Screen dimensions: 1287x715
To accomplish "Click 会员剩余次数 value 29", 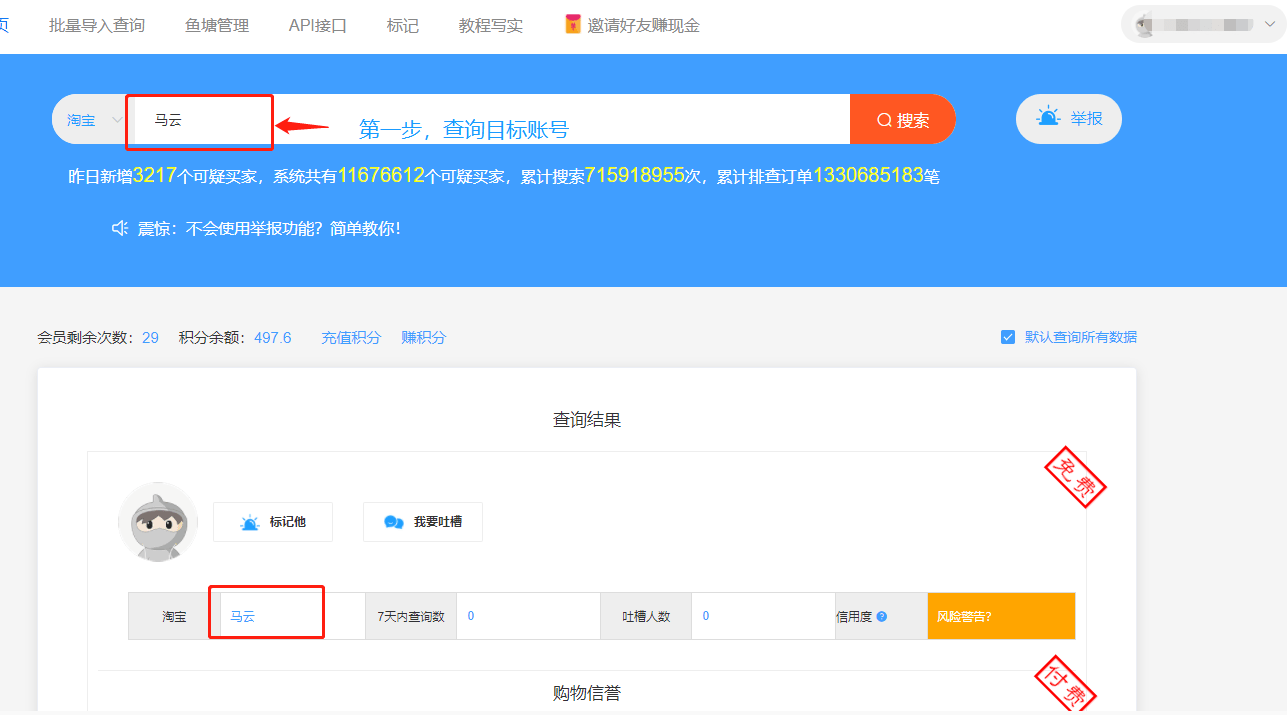I will tap(151, 338).
